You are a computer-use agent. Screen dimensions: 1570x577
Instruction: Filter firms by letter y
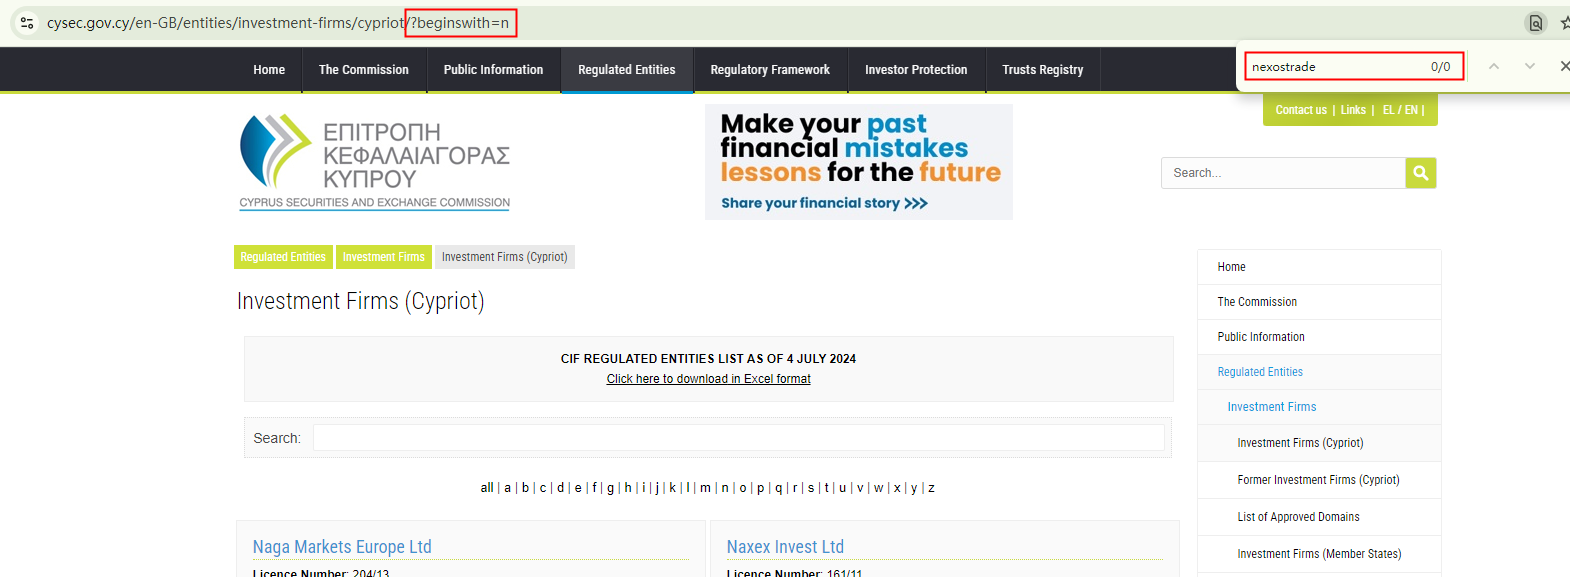914,488
